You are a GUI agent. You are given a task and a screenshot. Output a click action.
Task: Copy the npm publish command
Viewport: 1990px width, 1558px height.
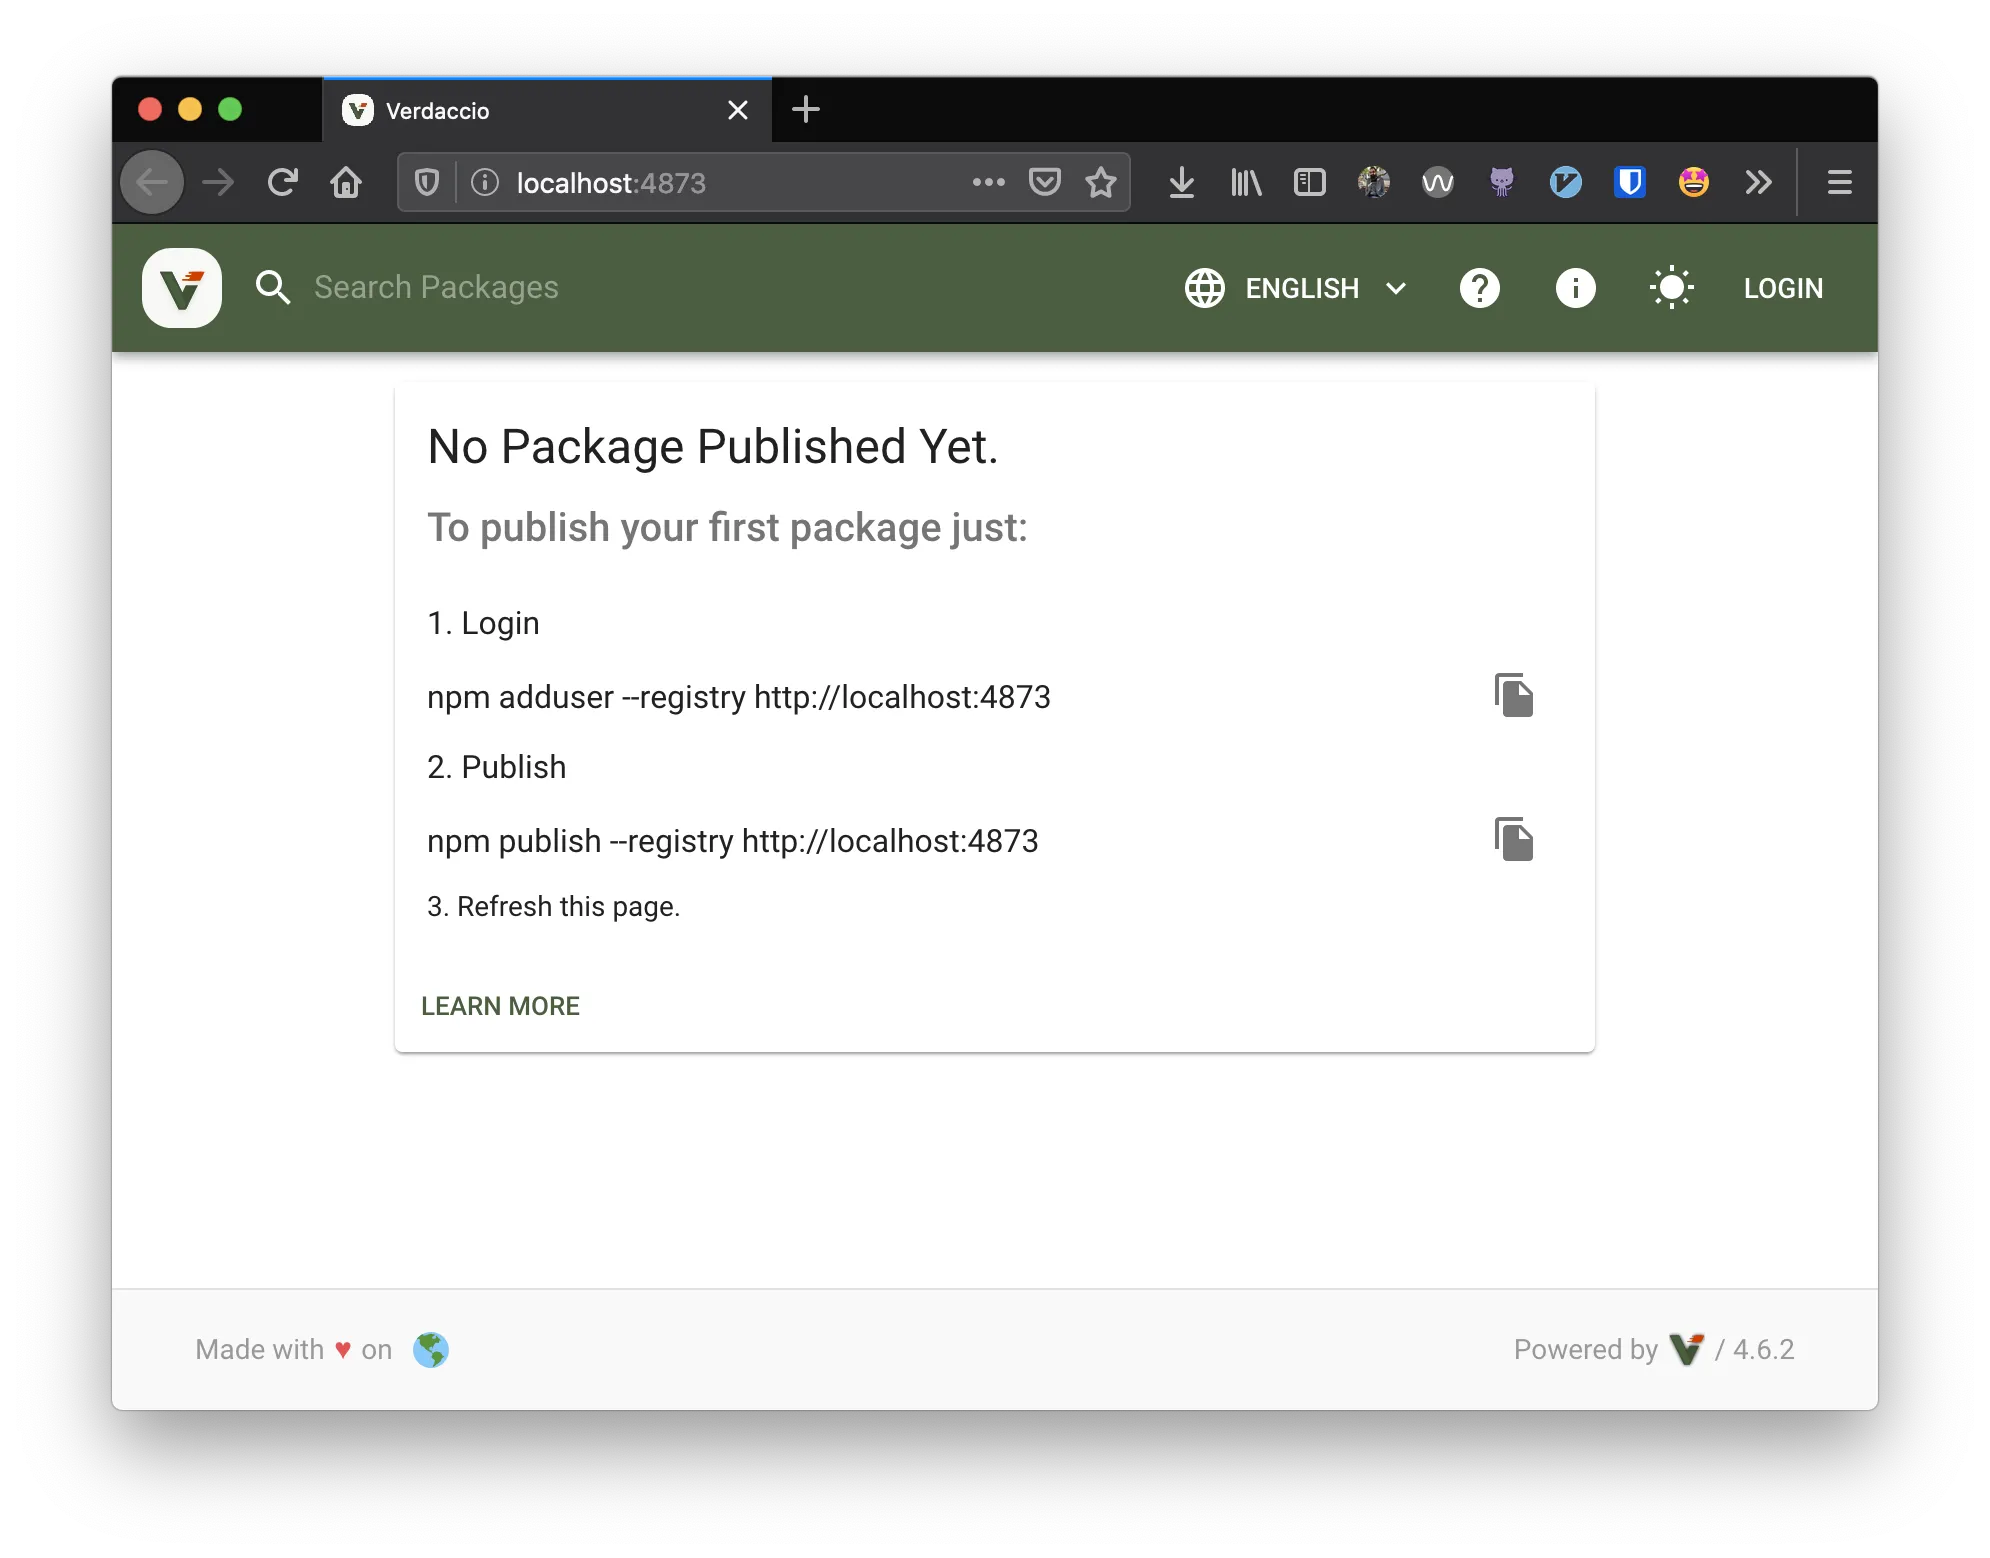click(1513, 839)
